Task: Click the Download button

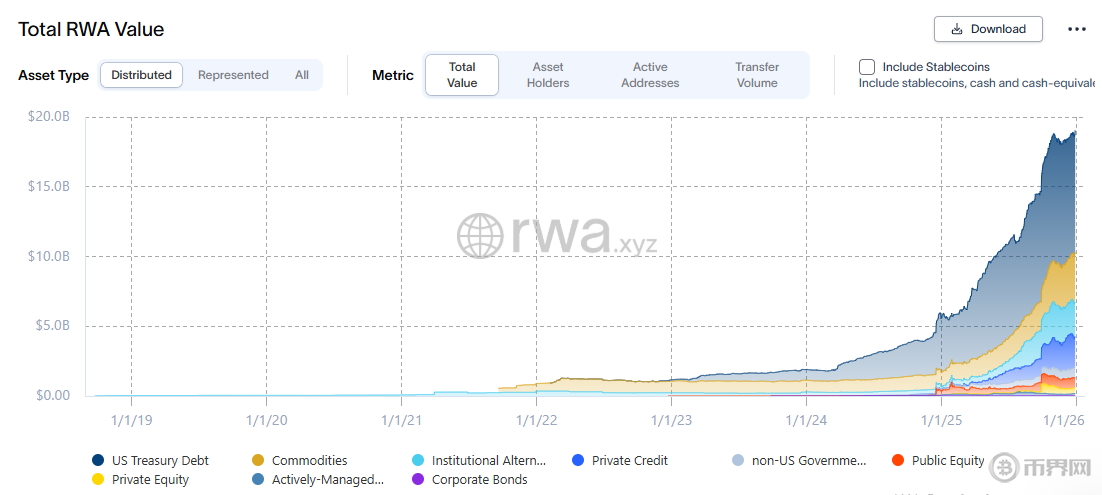Action: (x=988, y=29)
